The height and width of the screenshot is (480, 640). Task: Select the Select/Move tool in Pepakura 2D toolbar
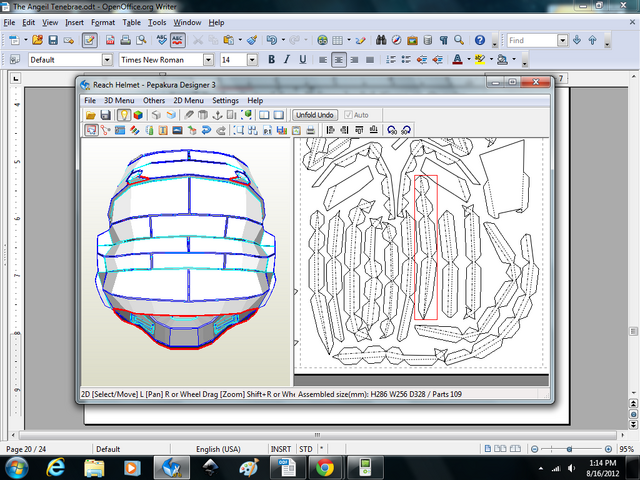coord(91,130)
